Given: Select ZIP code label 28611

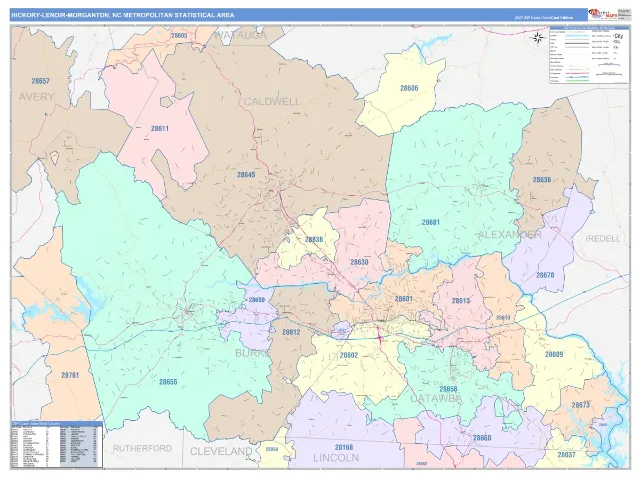Looking at the screenshot, I should point(160,128).
